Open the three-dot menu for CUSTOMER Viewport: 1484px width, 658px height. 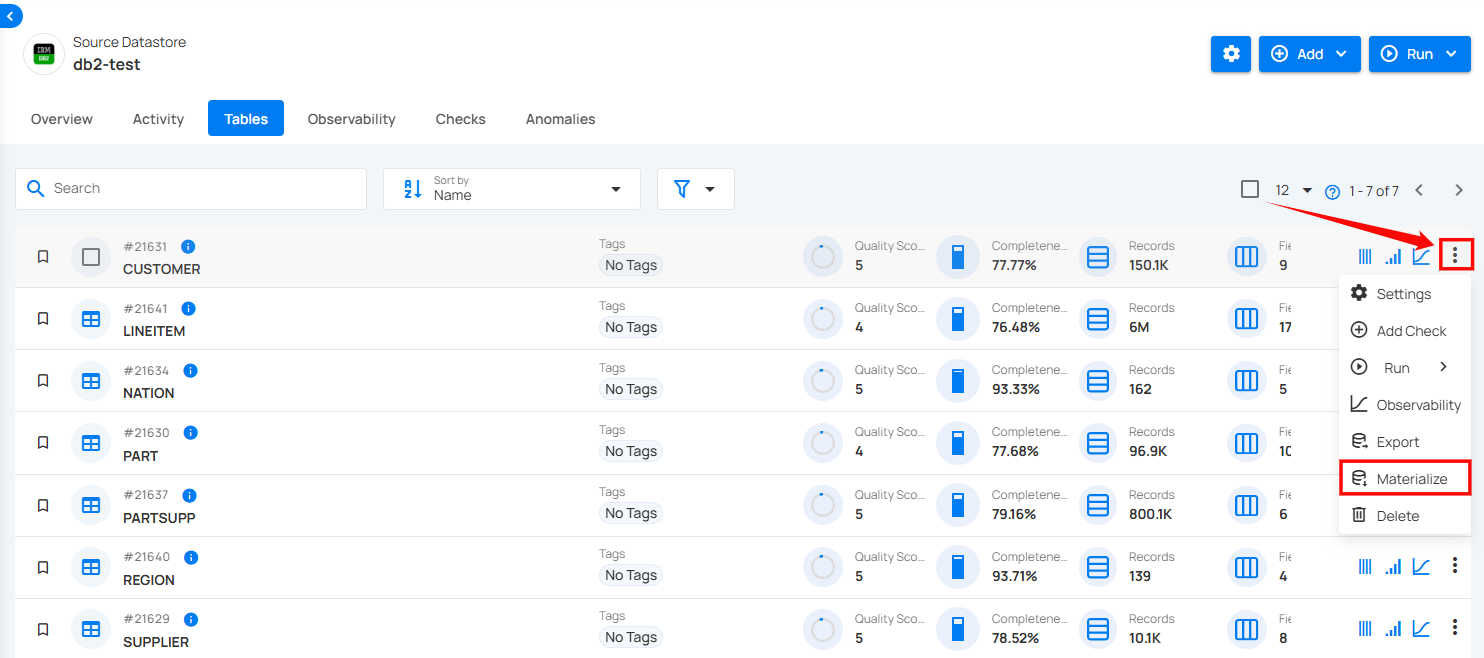tap(1455, 256)
